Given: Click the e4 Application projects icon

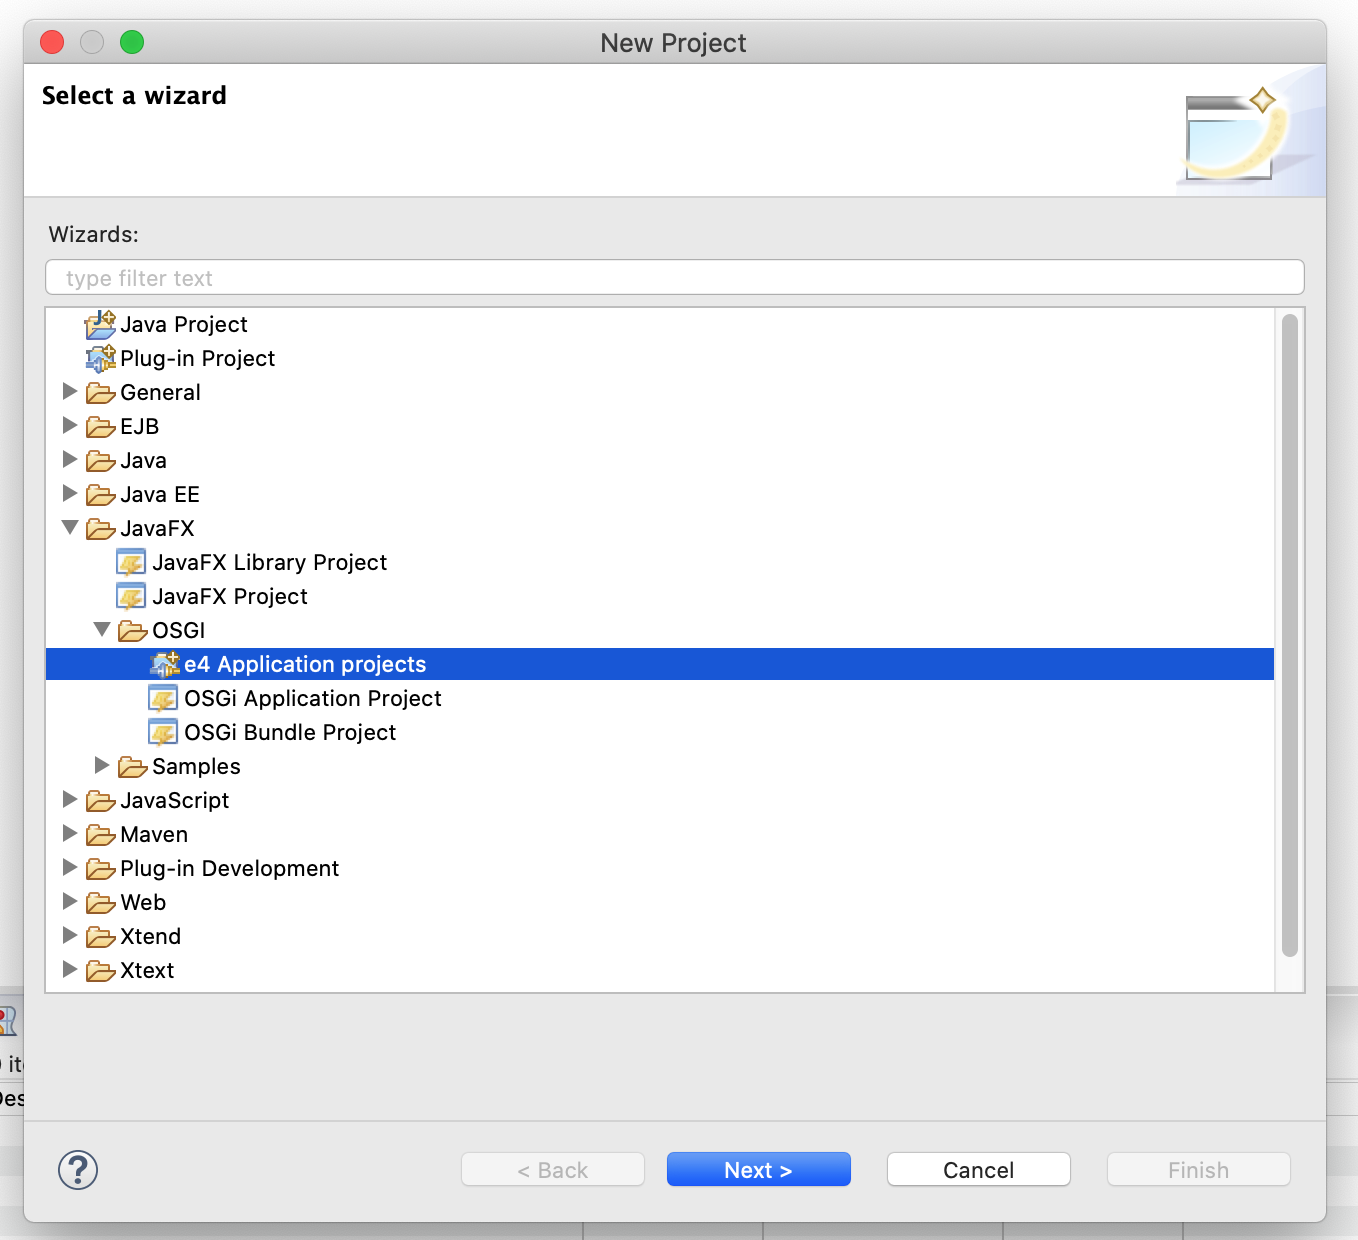Looking at the screenshot, I should pos(164,665).
